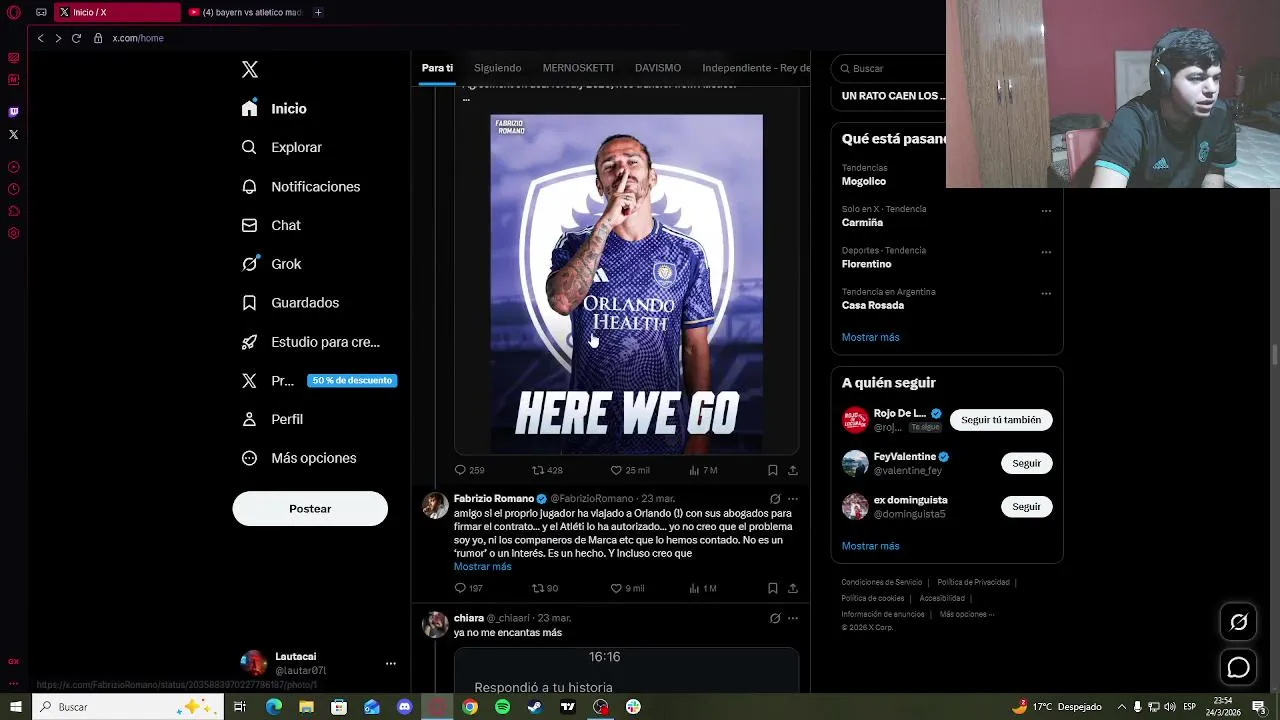
Task: Show hidden system tray icons
Action: pos(1122,707)
